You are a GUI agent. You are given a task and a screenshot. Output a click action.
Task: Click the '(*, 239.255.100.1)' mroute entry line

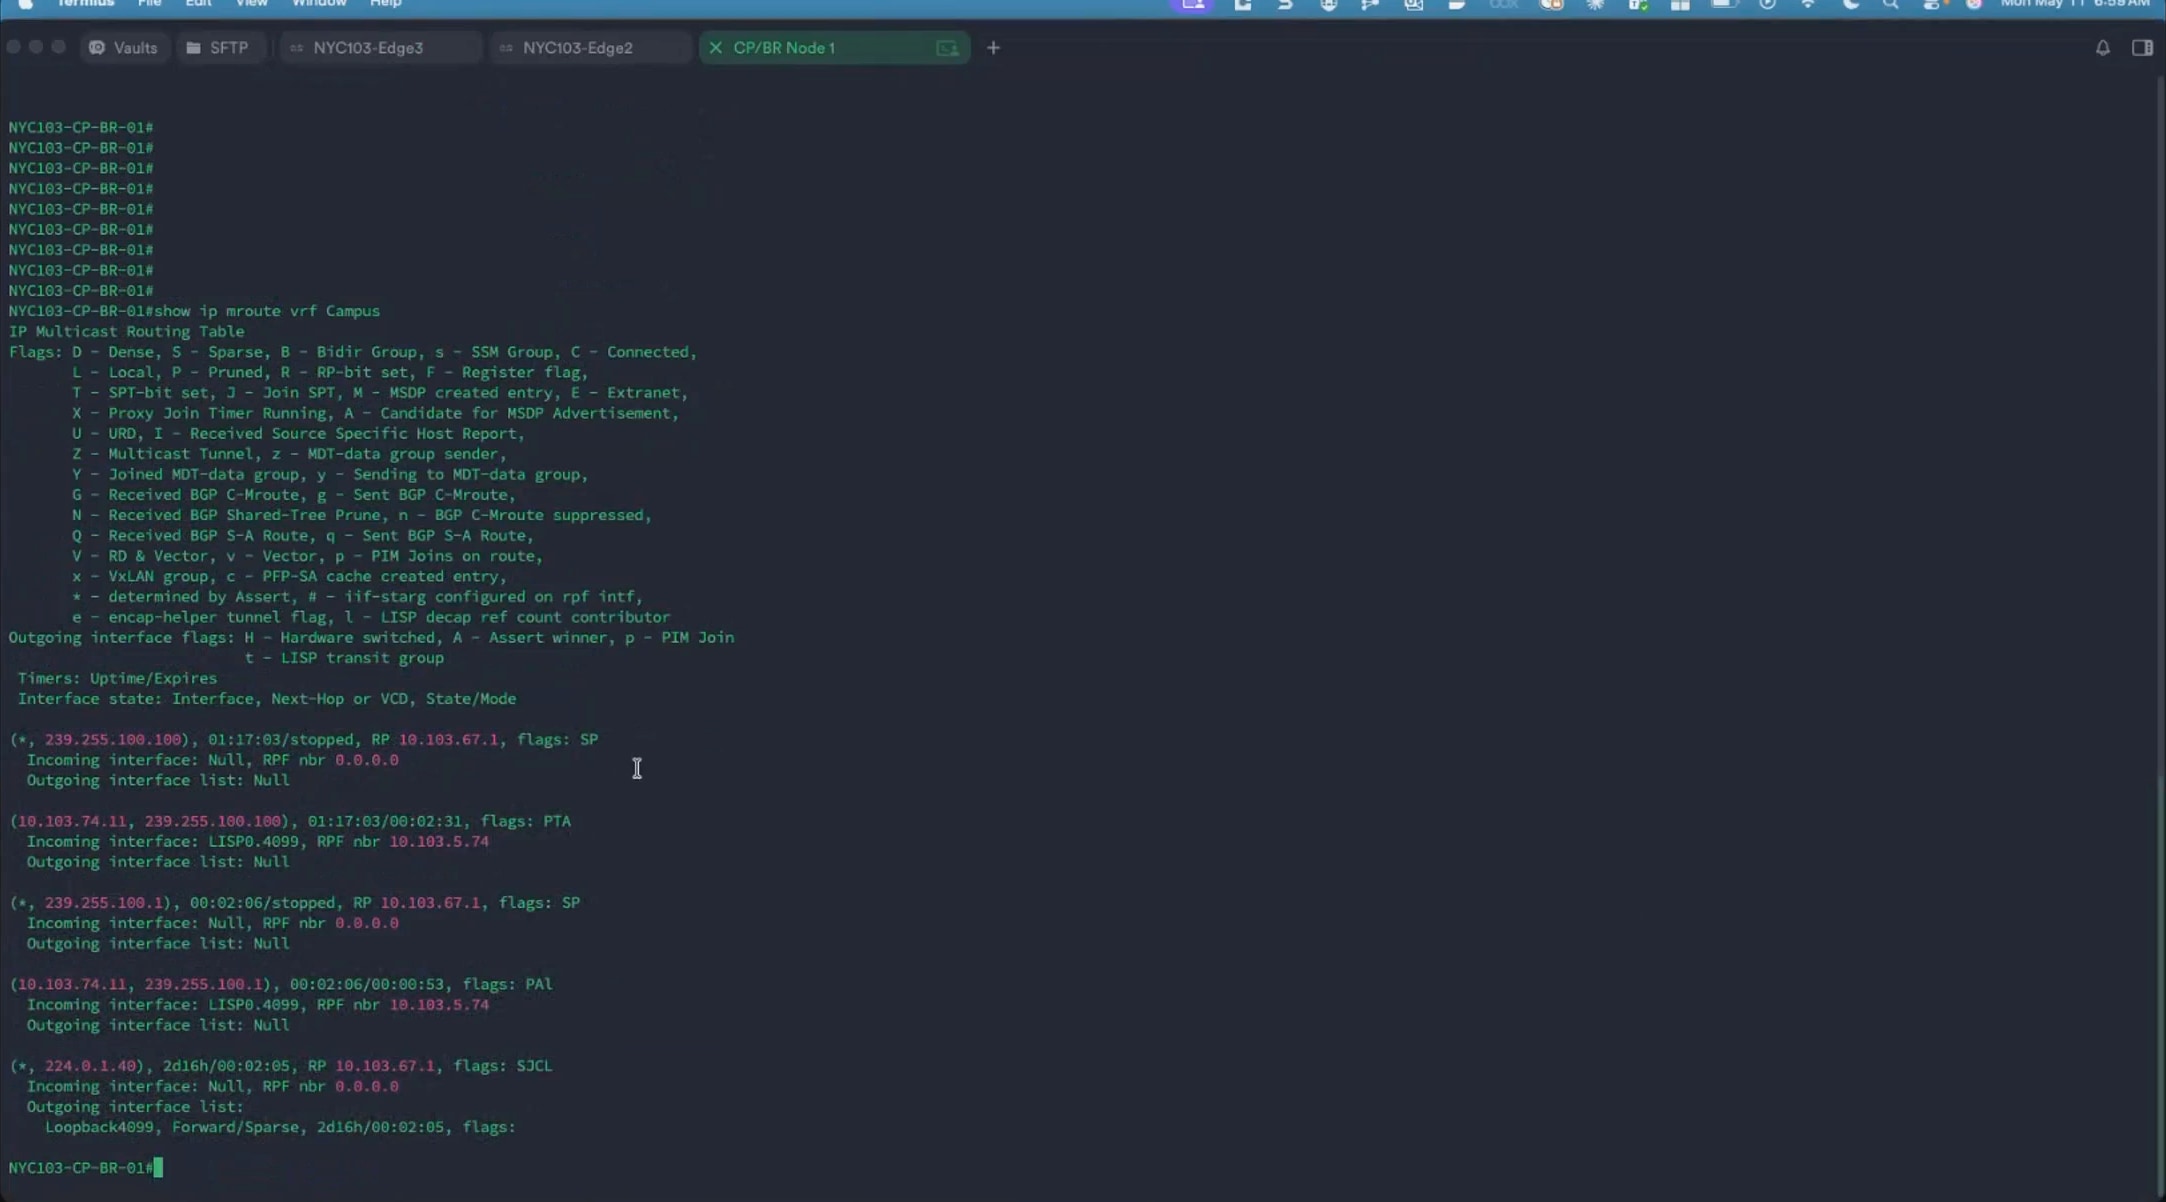click(x=294, y=902)
